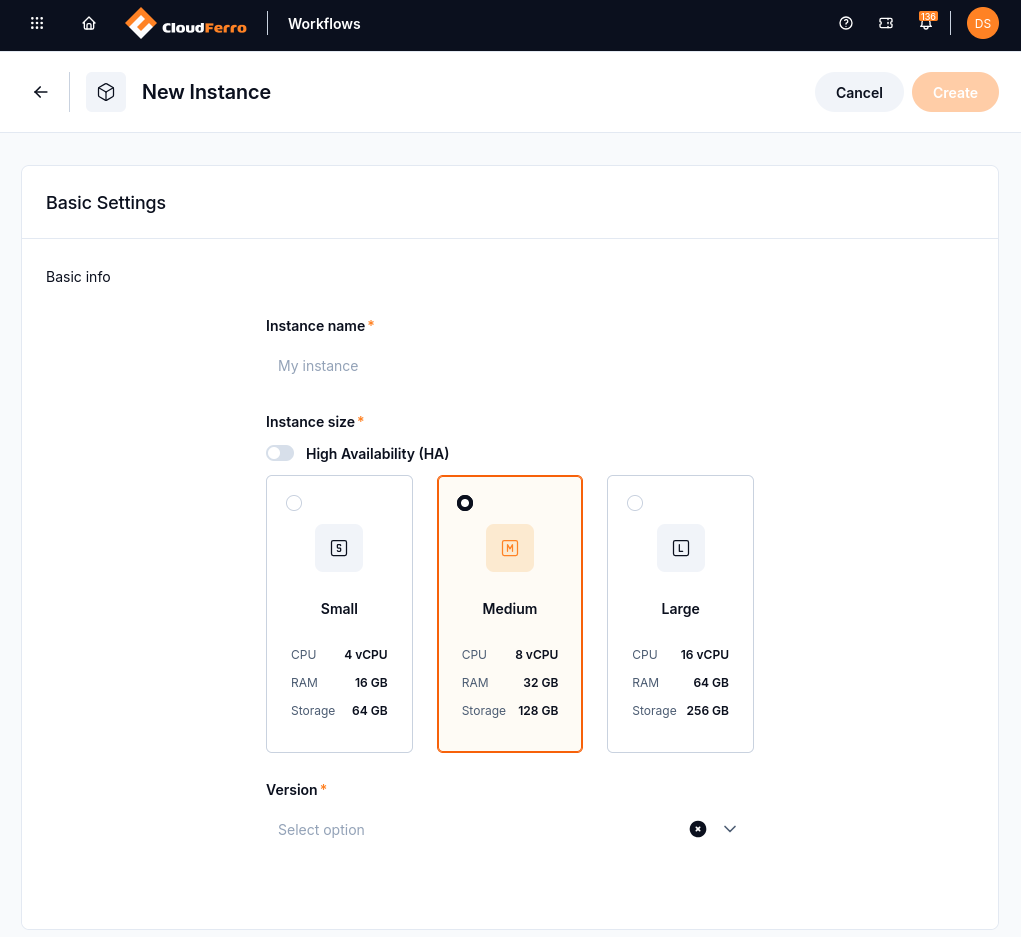Click the cube instance icon
The image size is (1021, 937).
click(x=106, y=92)
